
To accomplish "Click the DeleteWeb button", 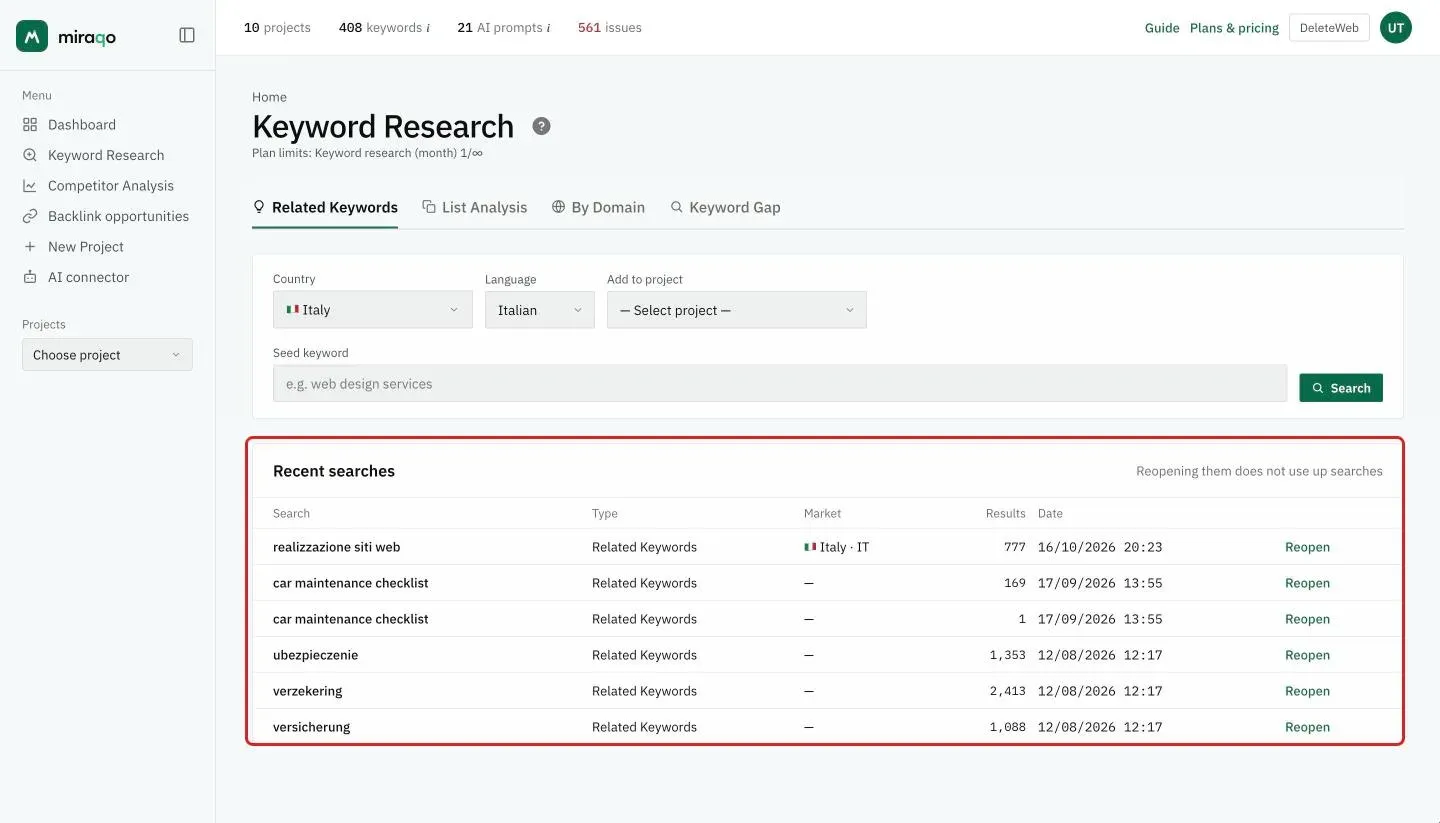I will pyautogui.click(x=1329, y=28).
